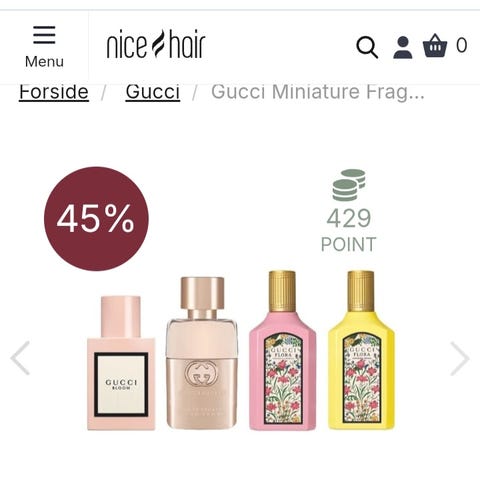Tap the Menu text label
Viewport: 480px width, 480px height.
point(44,62)
